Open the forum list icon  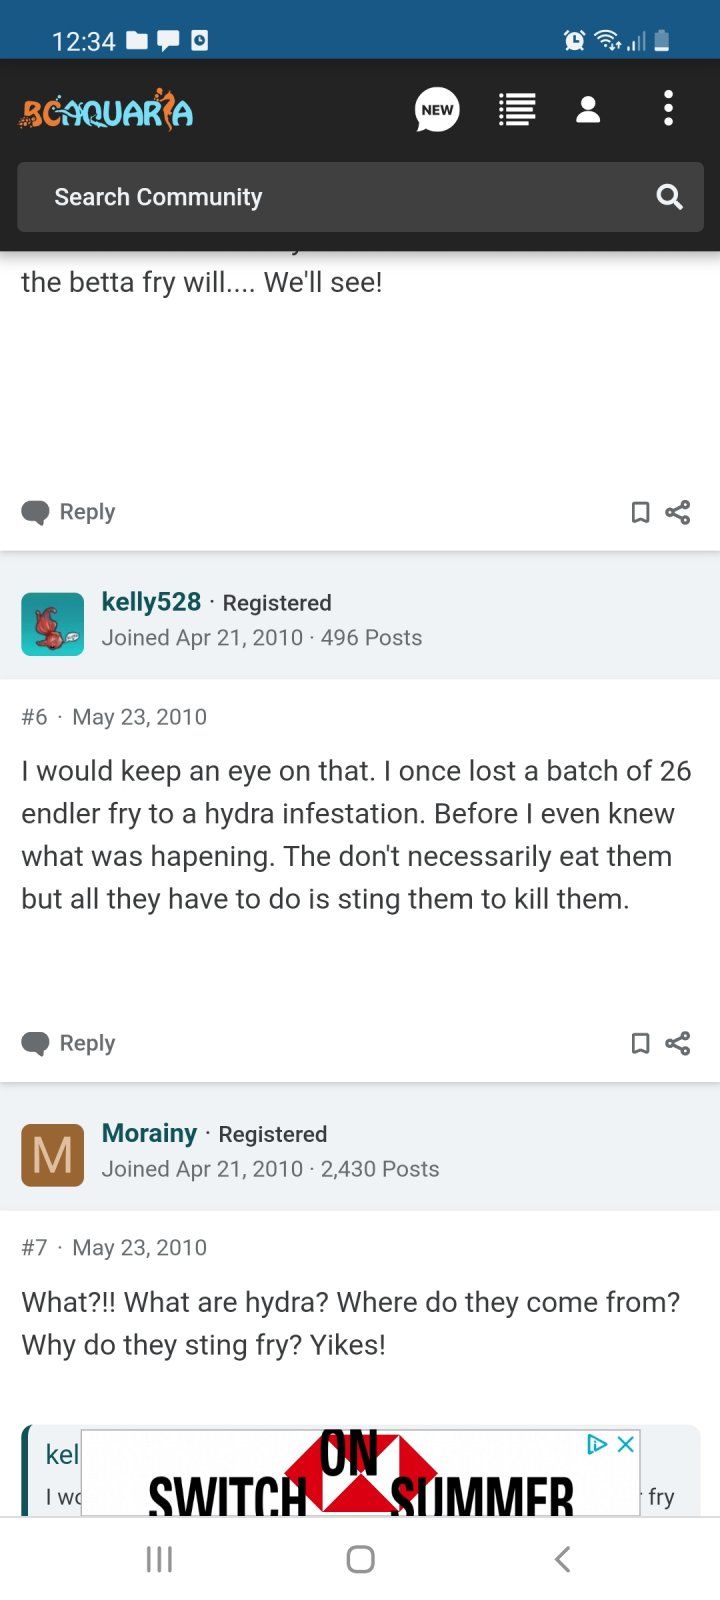point(517,110)
